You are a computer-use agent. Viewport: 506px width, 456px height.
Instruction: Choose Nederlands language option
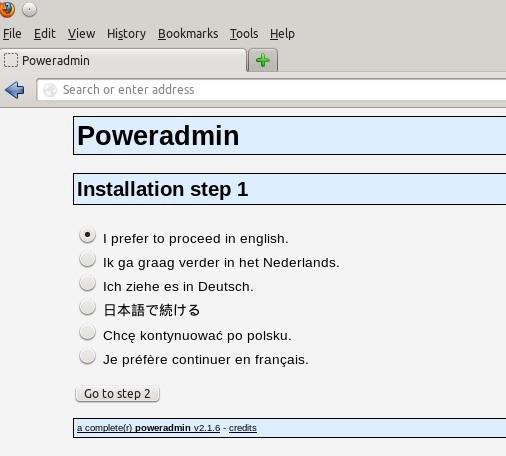(87, 259)
